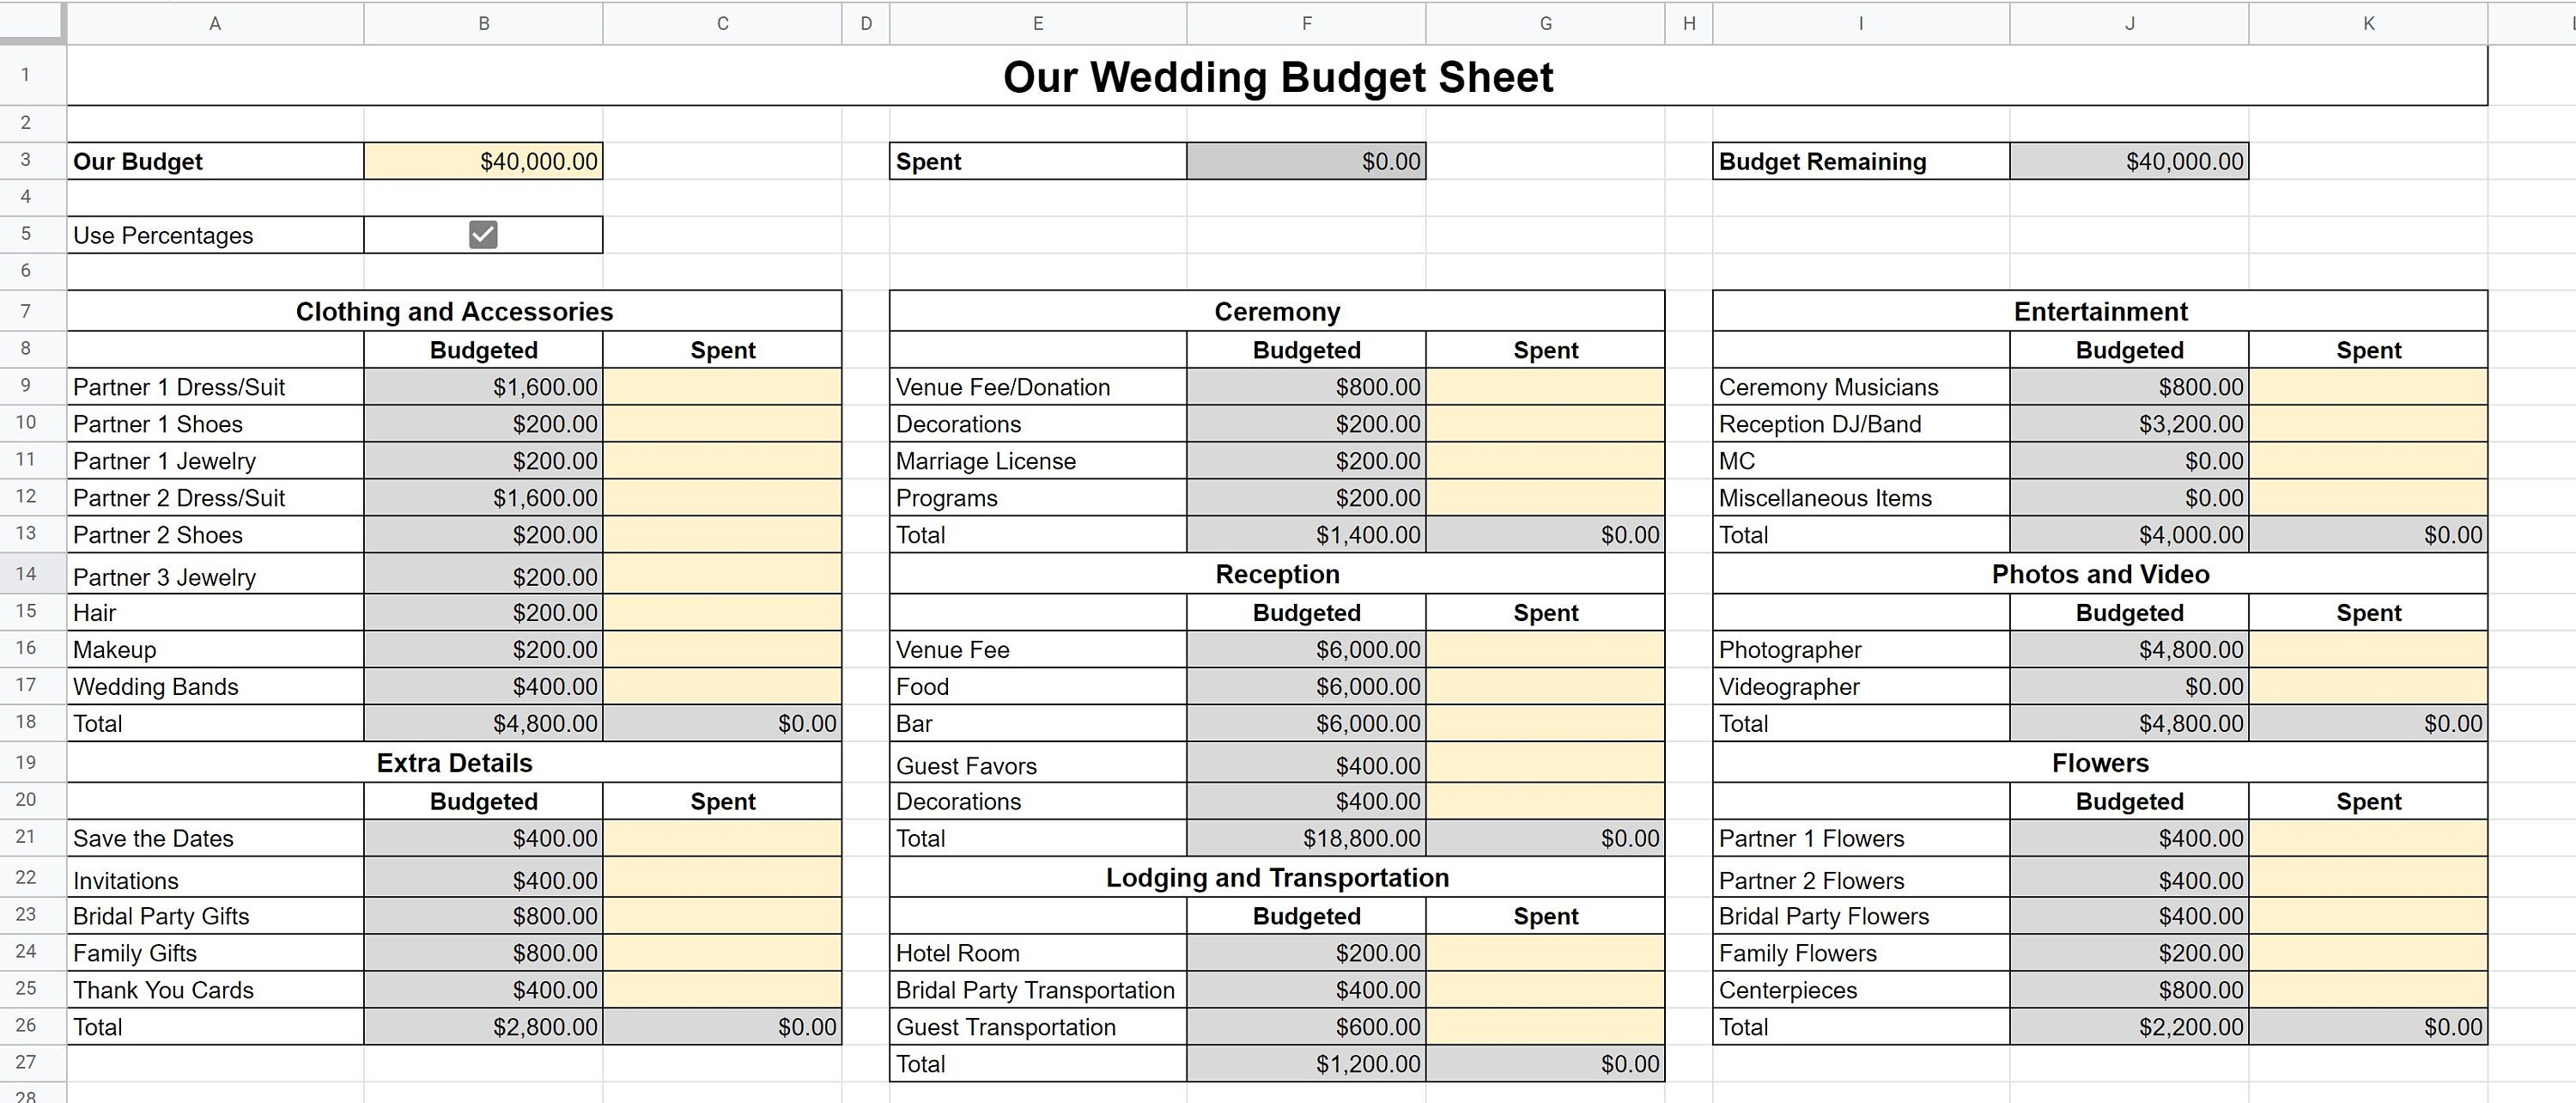
Task: Select the Centerpieces budgeted $800.00 cell
Action: [2128, 990]
